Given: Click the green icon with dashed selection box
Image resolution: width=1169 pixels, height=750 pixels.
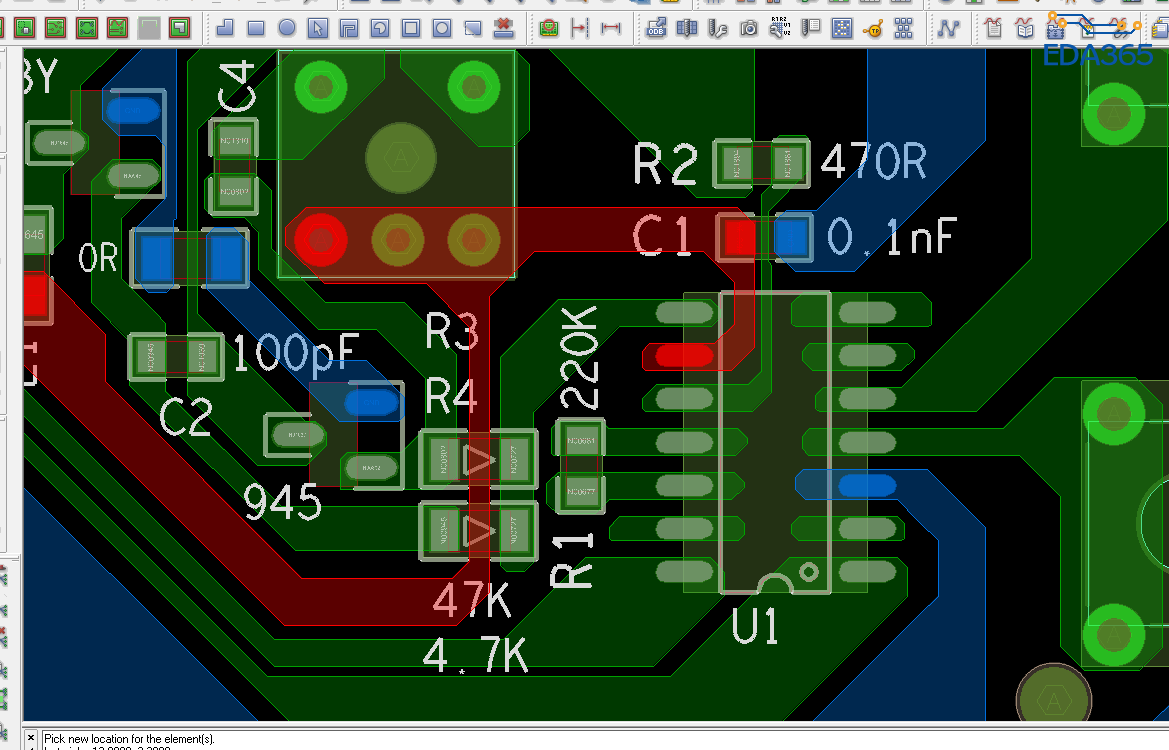Looking at the screenshot, I should click(x=25, y=28).
